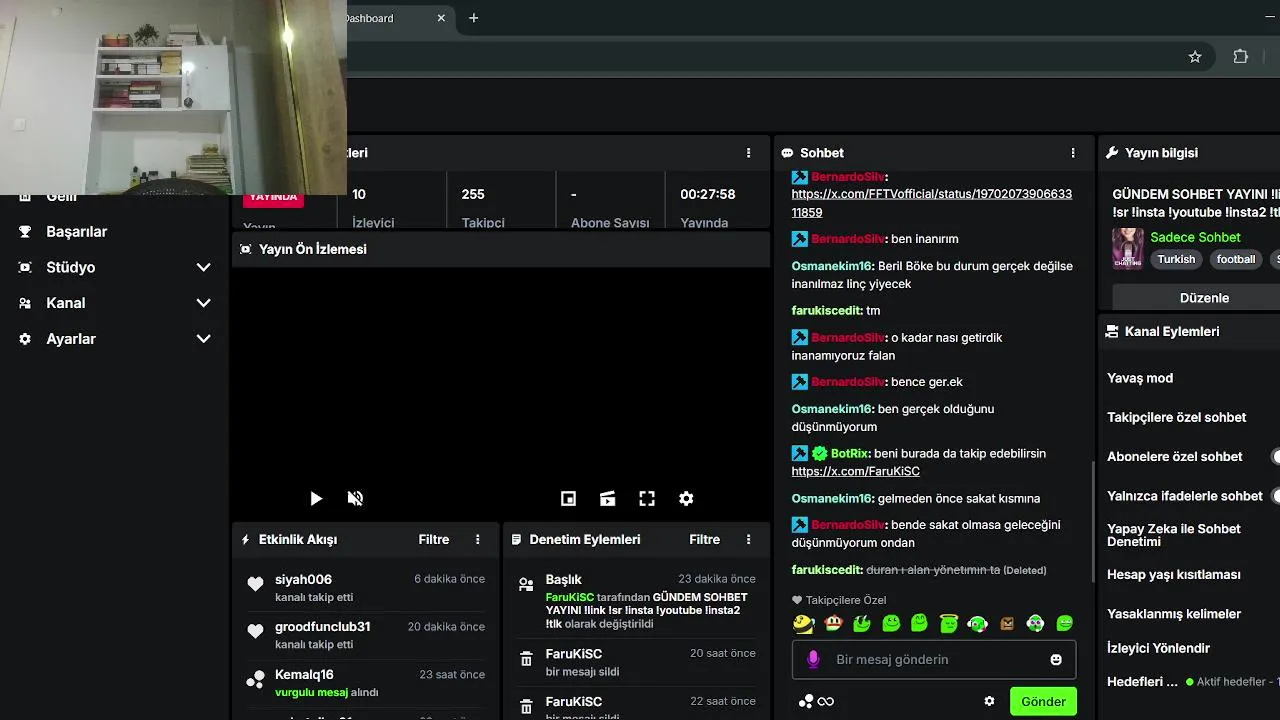Open Yavaş mod channel action

click(x=1140, y=378)
